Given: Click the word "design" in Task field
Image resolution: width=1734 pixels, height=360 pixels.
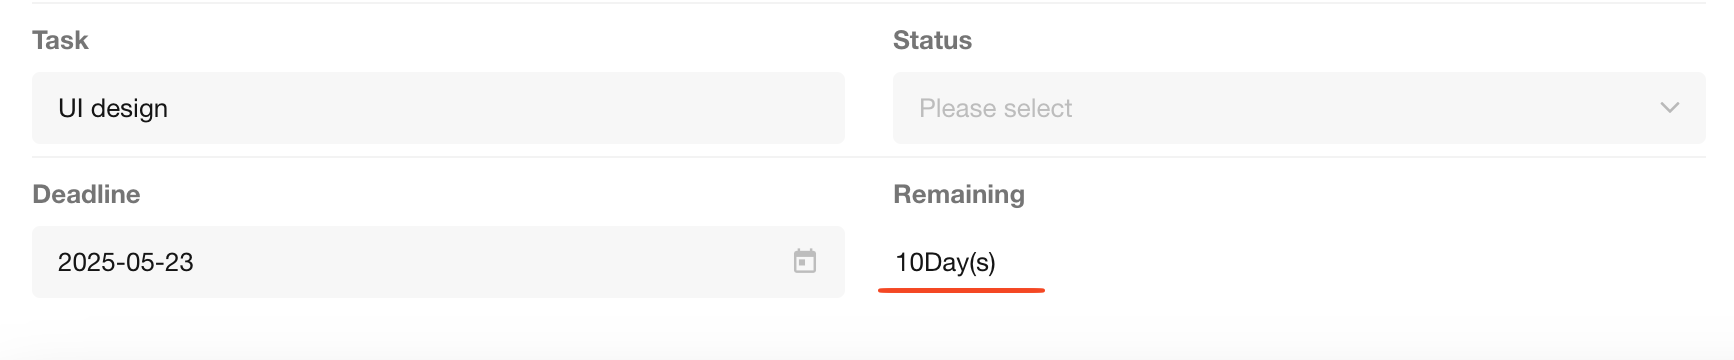Looking at the screenshot, I should [129, 109].
